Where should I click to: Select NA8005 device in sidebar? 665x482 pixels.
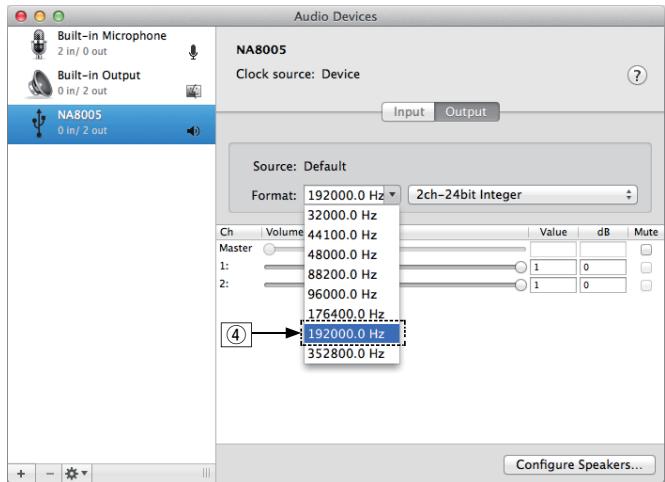112,124
